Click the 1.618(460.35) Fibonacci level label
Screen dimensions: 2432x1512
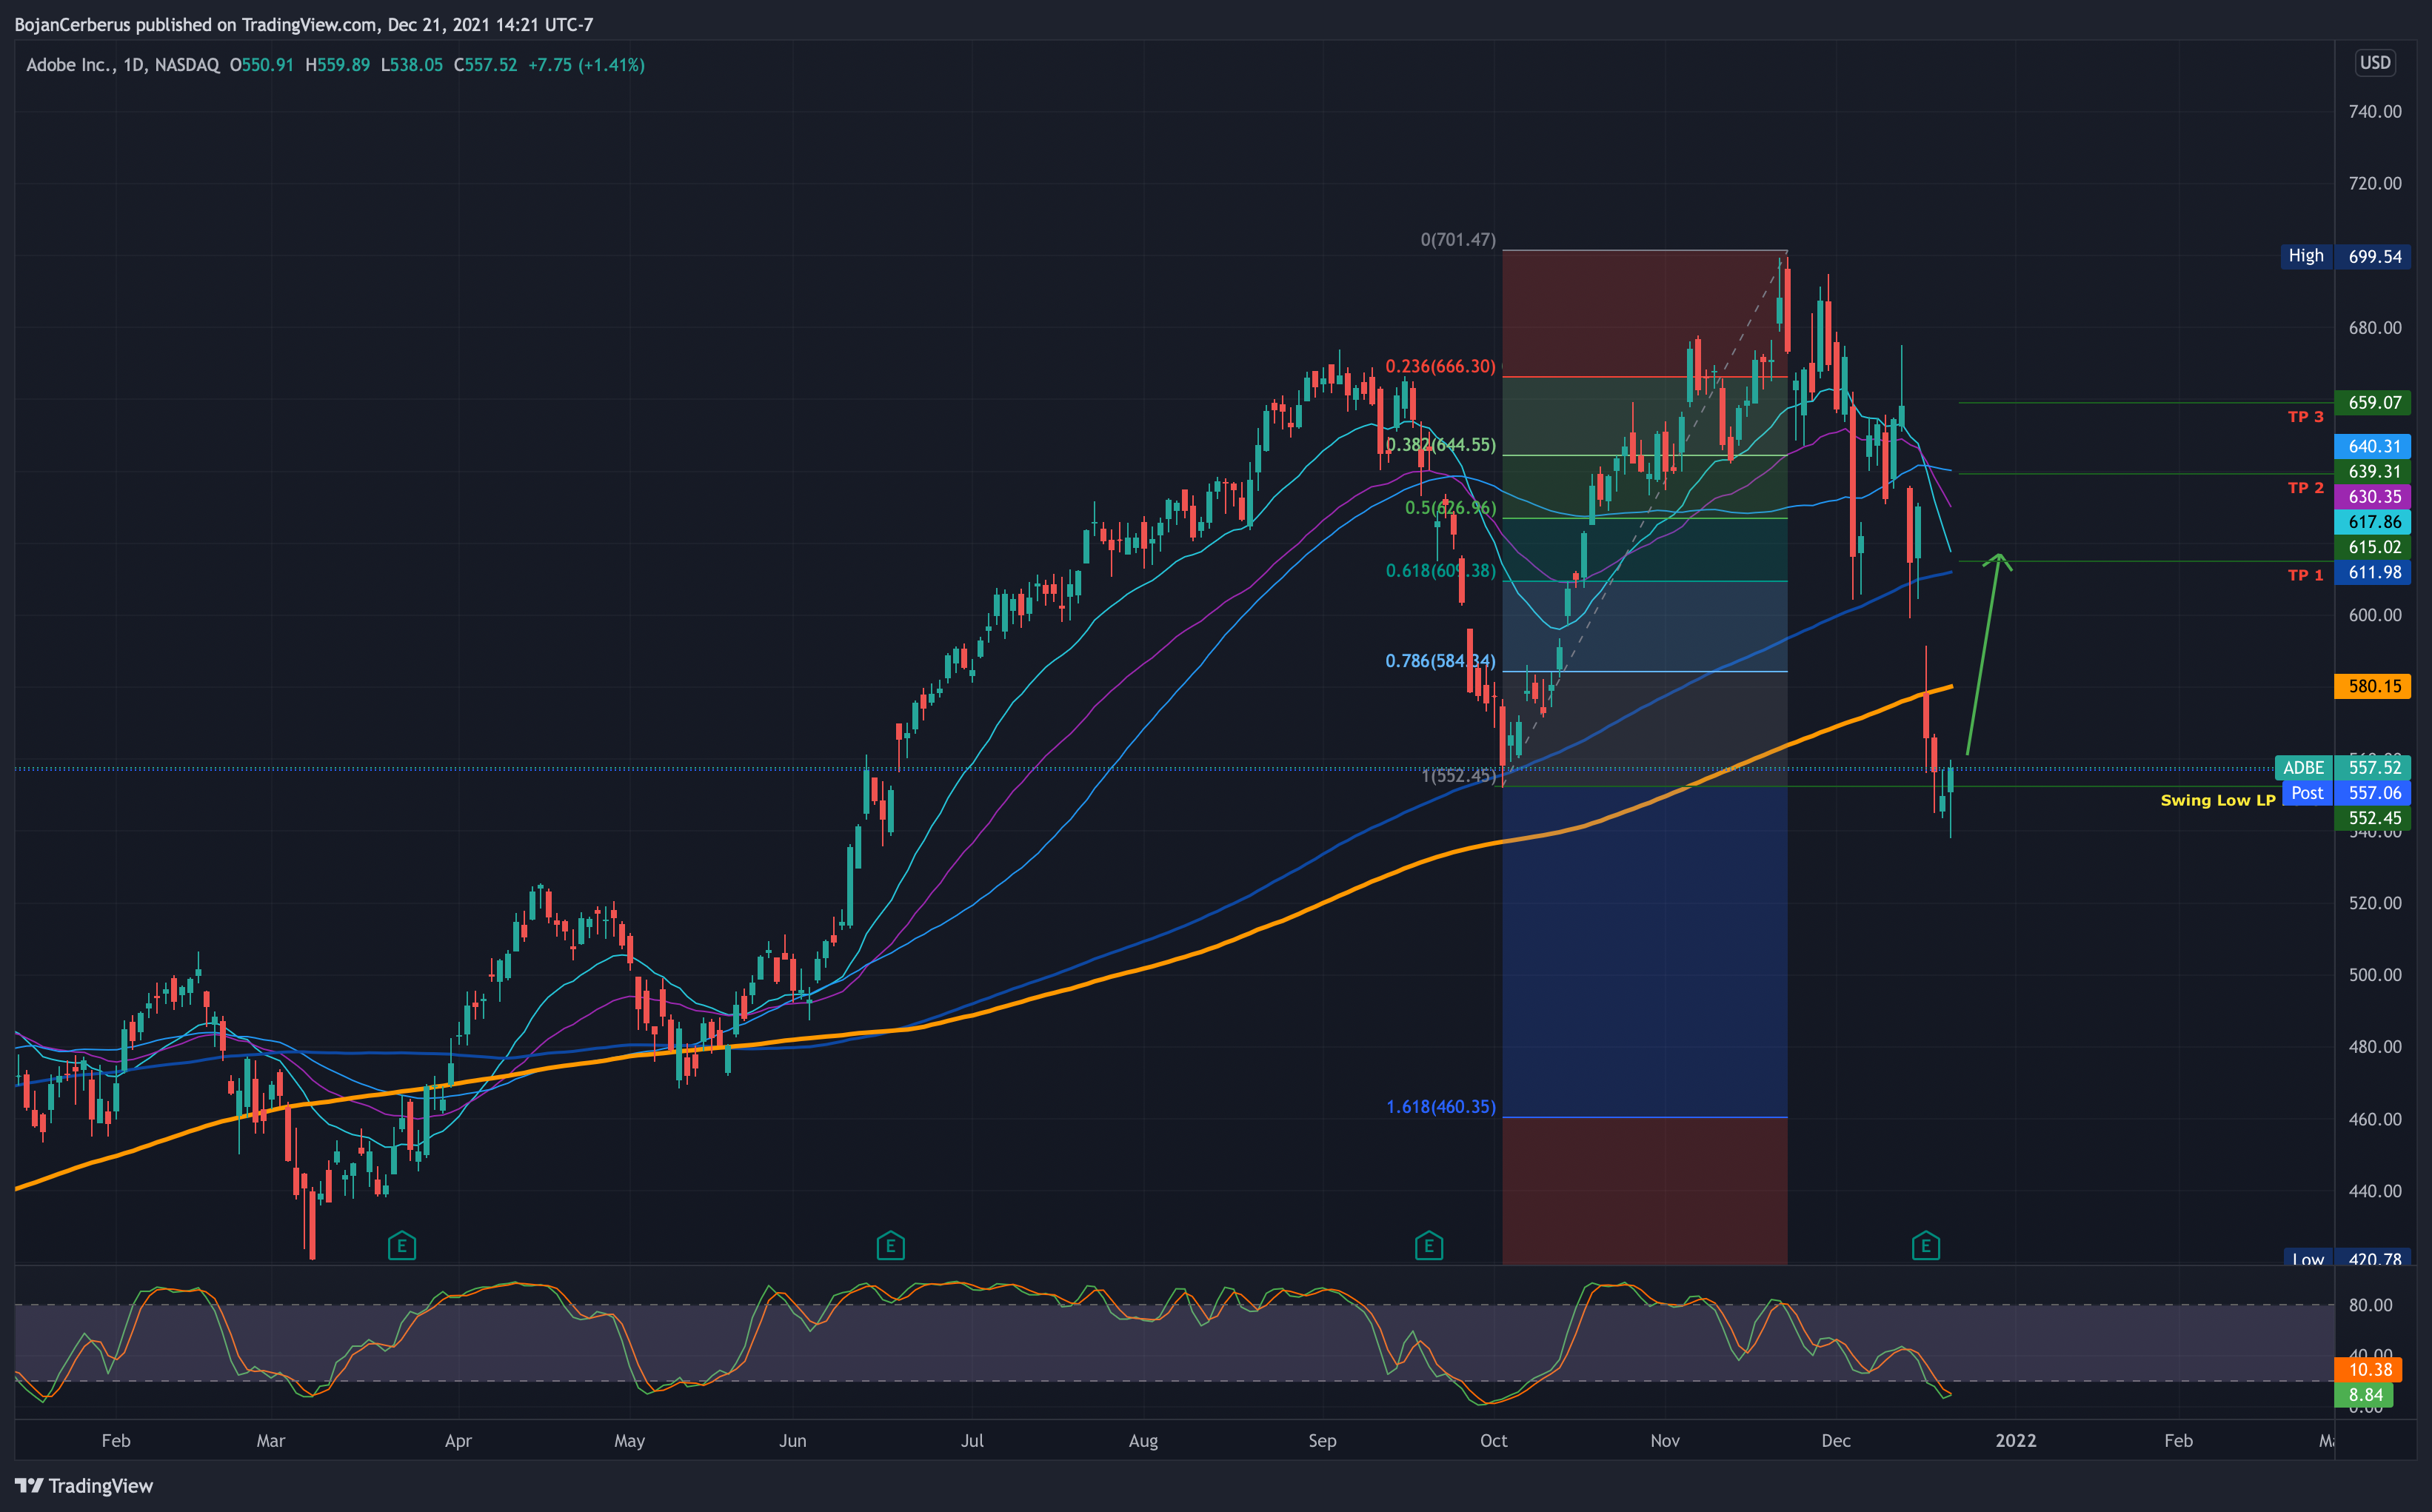[1441, 1107]
